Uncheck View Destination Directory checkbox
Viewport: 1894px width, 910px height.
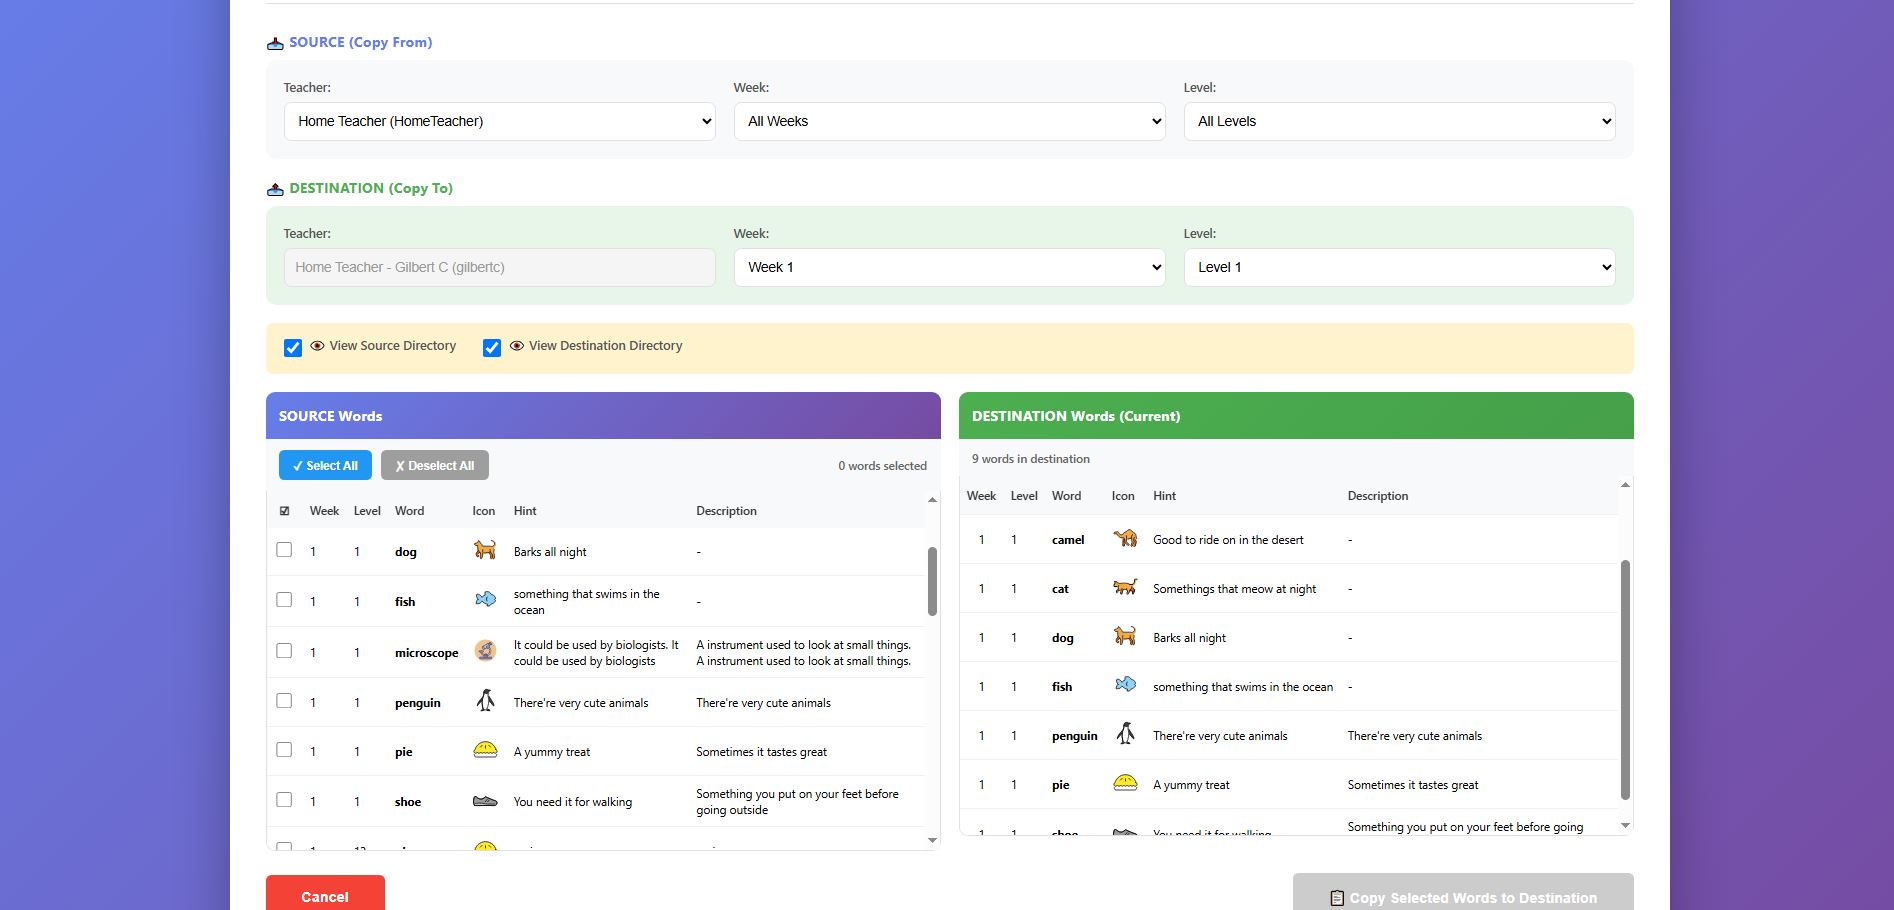pyautogui.click(x=492, y=348)
